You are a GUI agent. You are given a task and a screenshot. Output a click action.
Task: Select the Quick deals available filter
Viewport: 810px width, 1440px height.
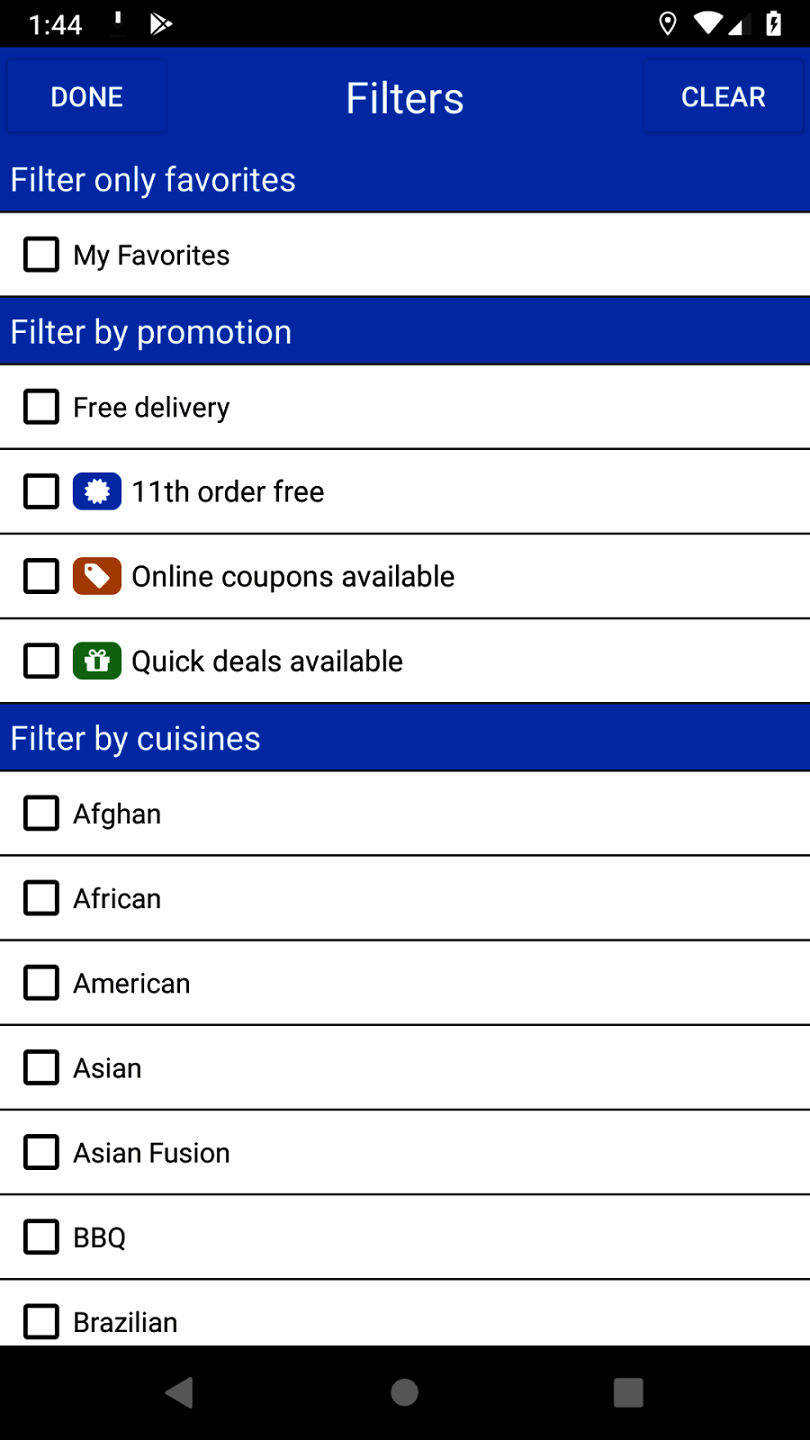point(40,661)
